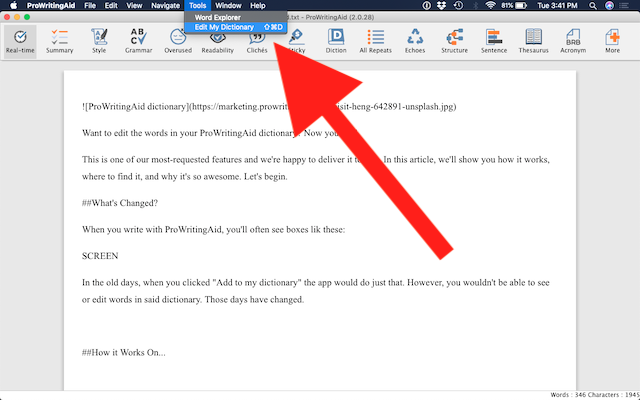This screenshot has height=400, width=640.
Task: Open the View menu
Action: tap(134, 6)
